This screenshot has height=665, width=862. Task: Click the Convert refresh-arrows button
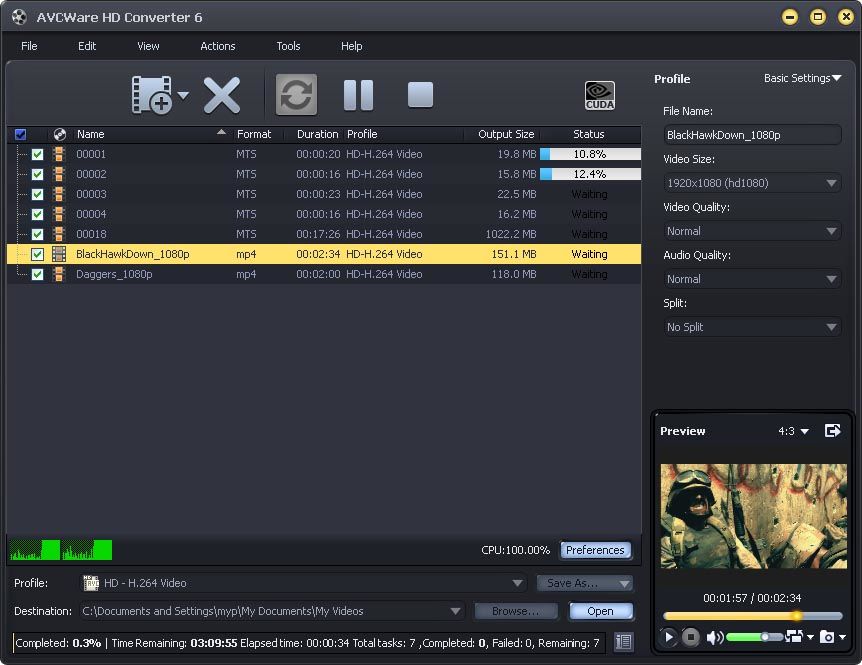(296, 95)
